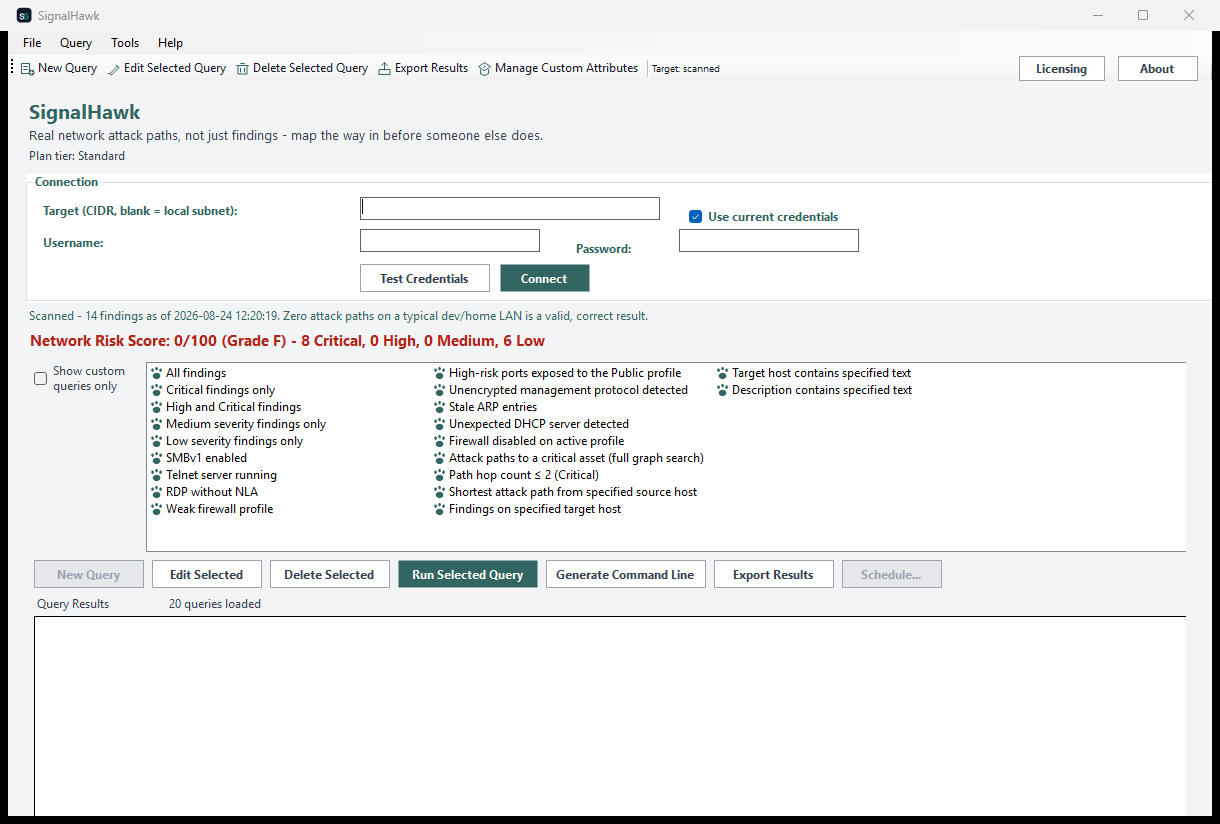This screenshot has width=1220, height=824.
Task: Click the paw icon beside Stale ARP entries
Action: tap(440, 407)
